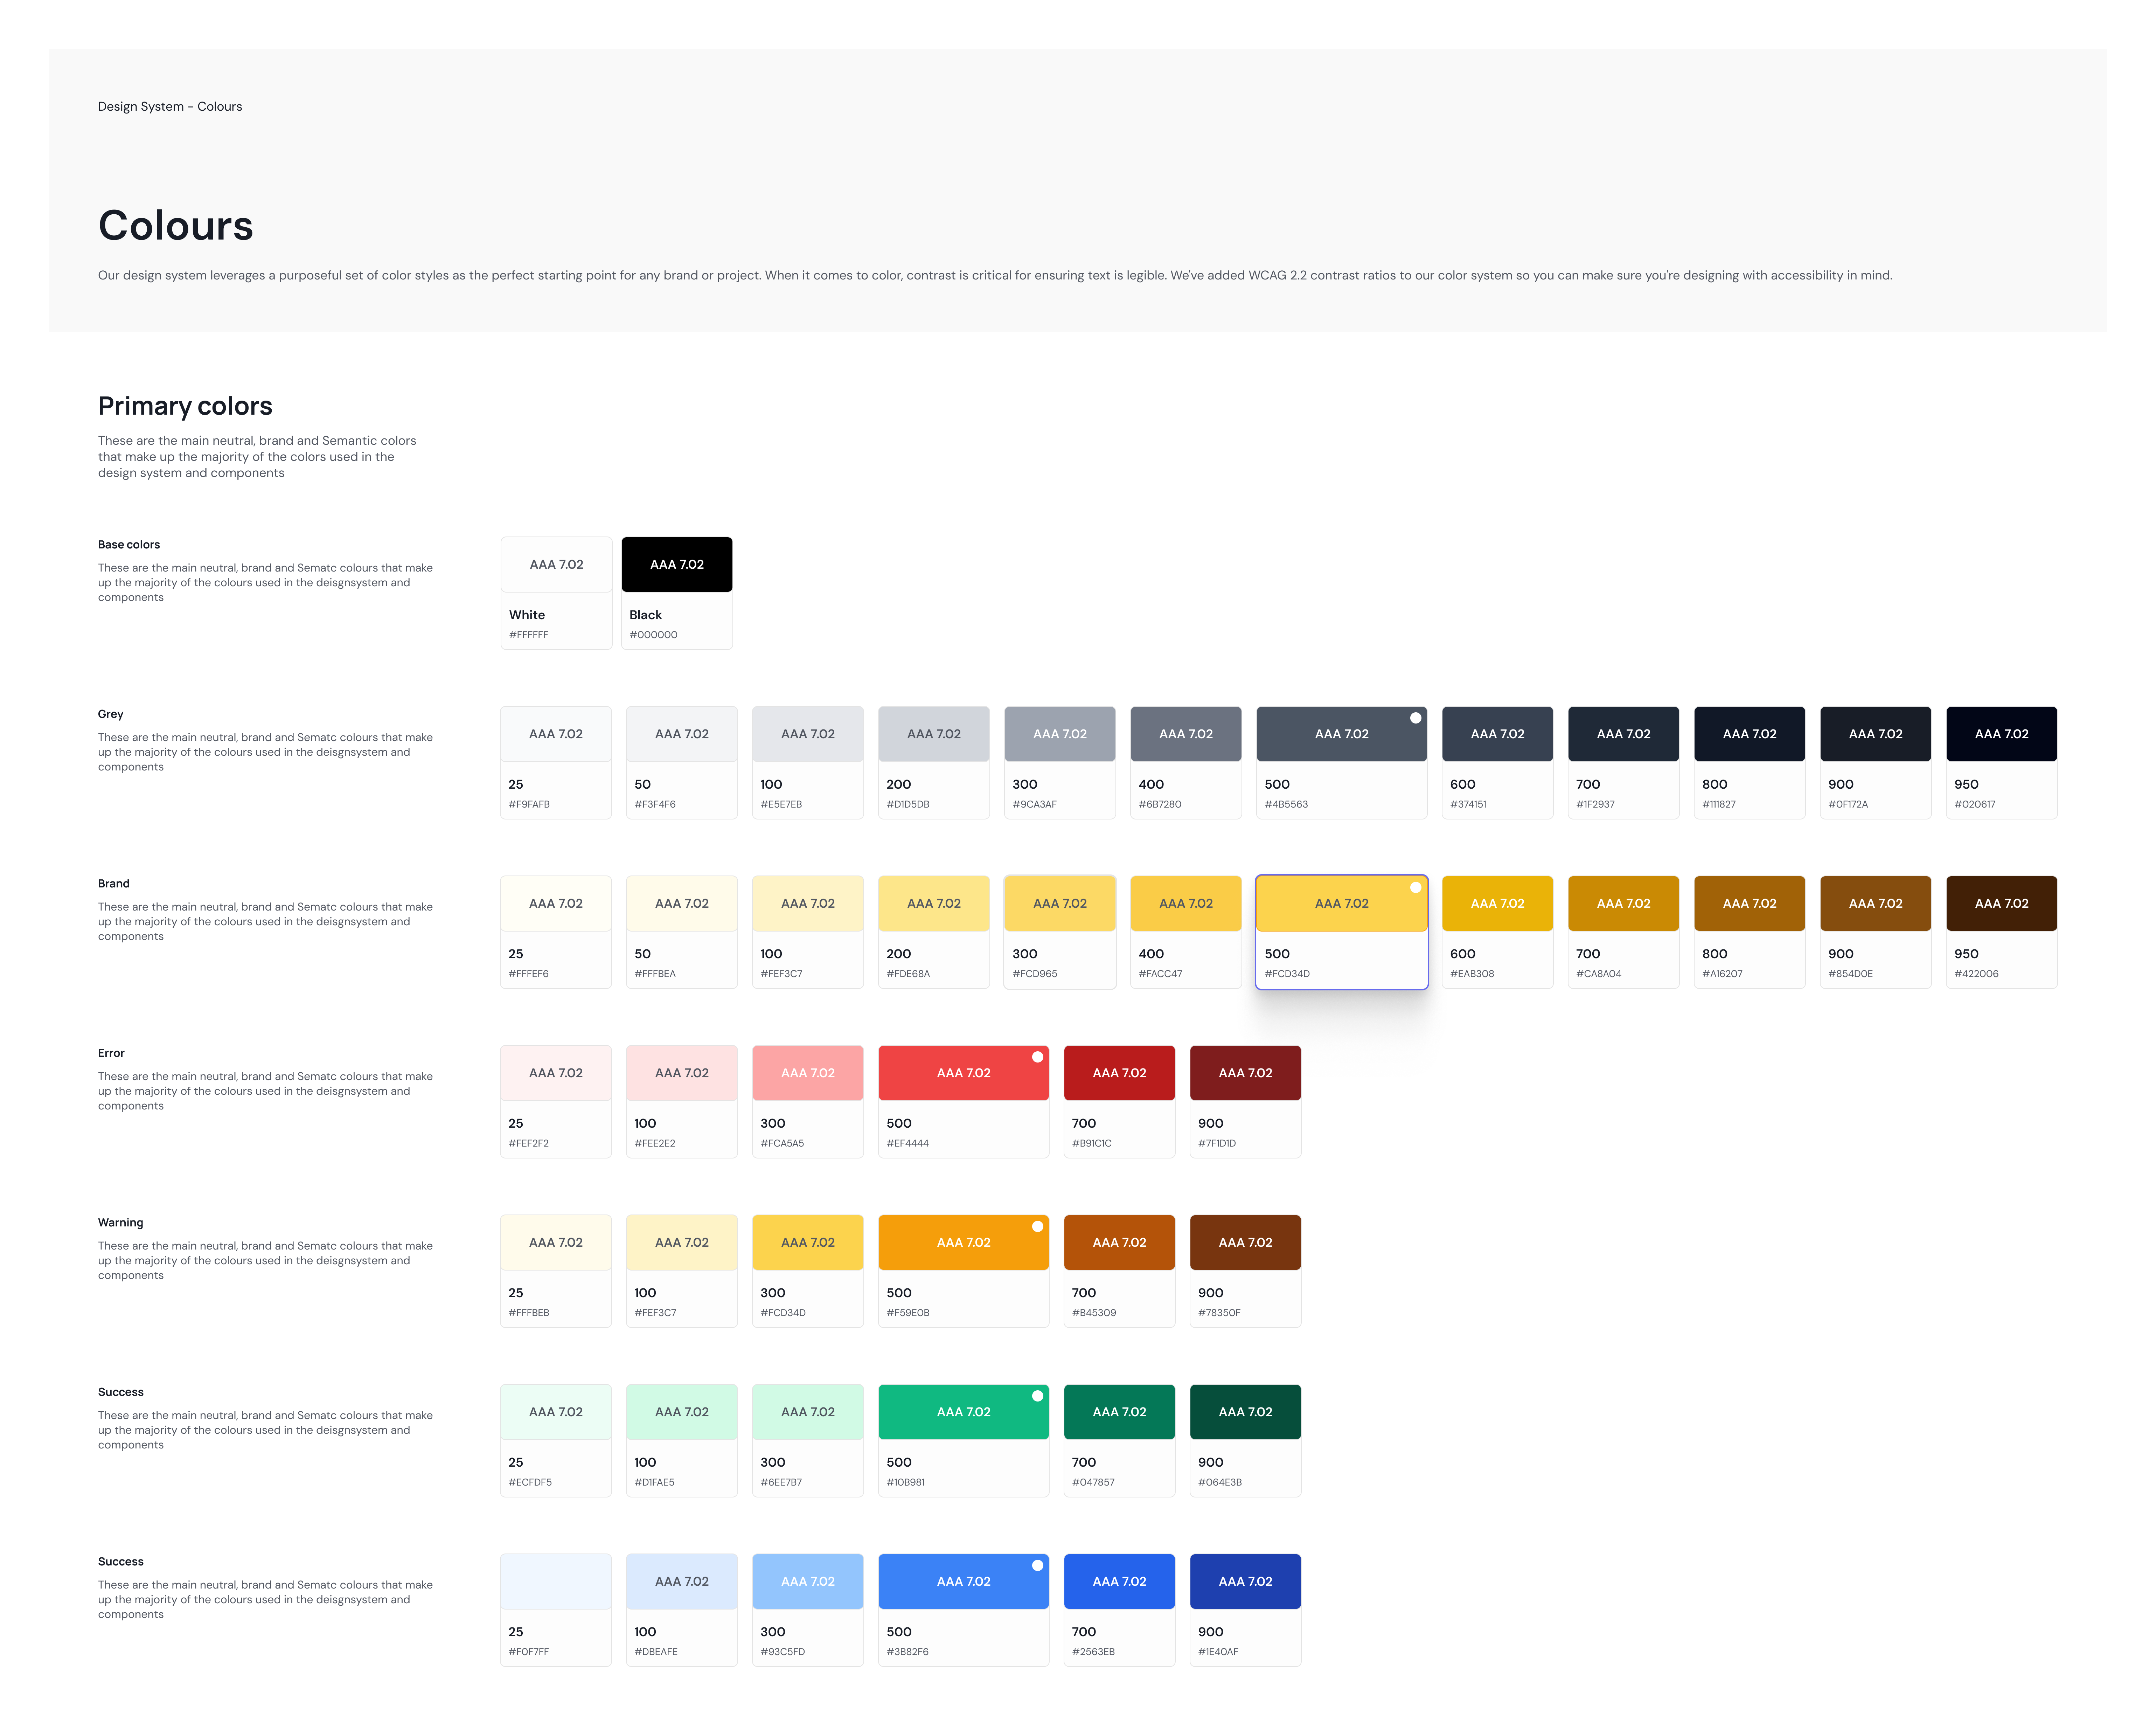Pick Error 900 swatch #7F1D1D
Image resolution: width=2156 pixels, height=1716 pixels.
click(1246, 1102)
